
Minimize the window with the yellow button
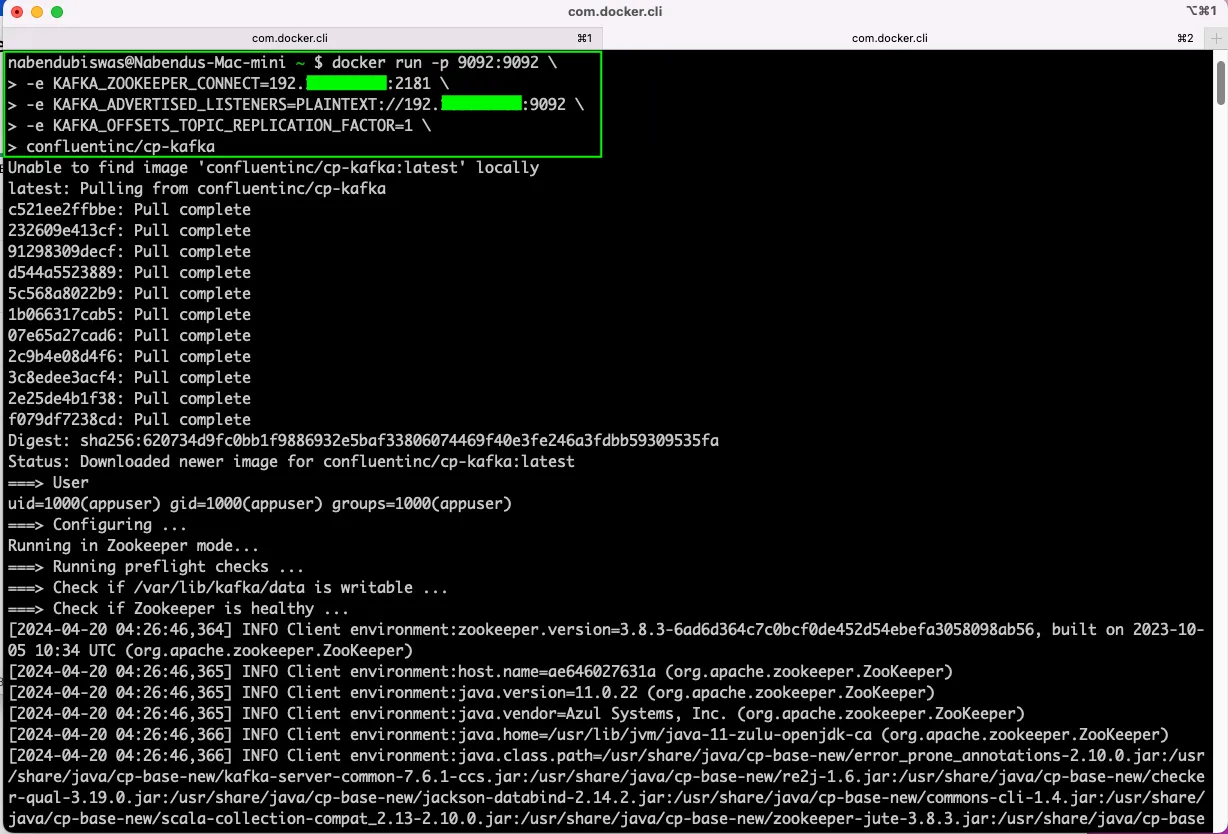(x=37, y=12)
